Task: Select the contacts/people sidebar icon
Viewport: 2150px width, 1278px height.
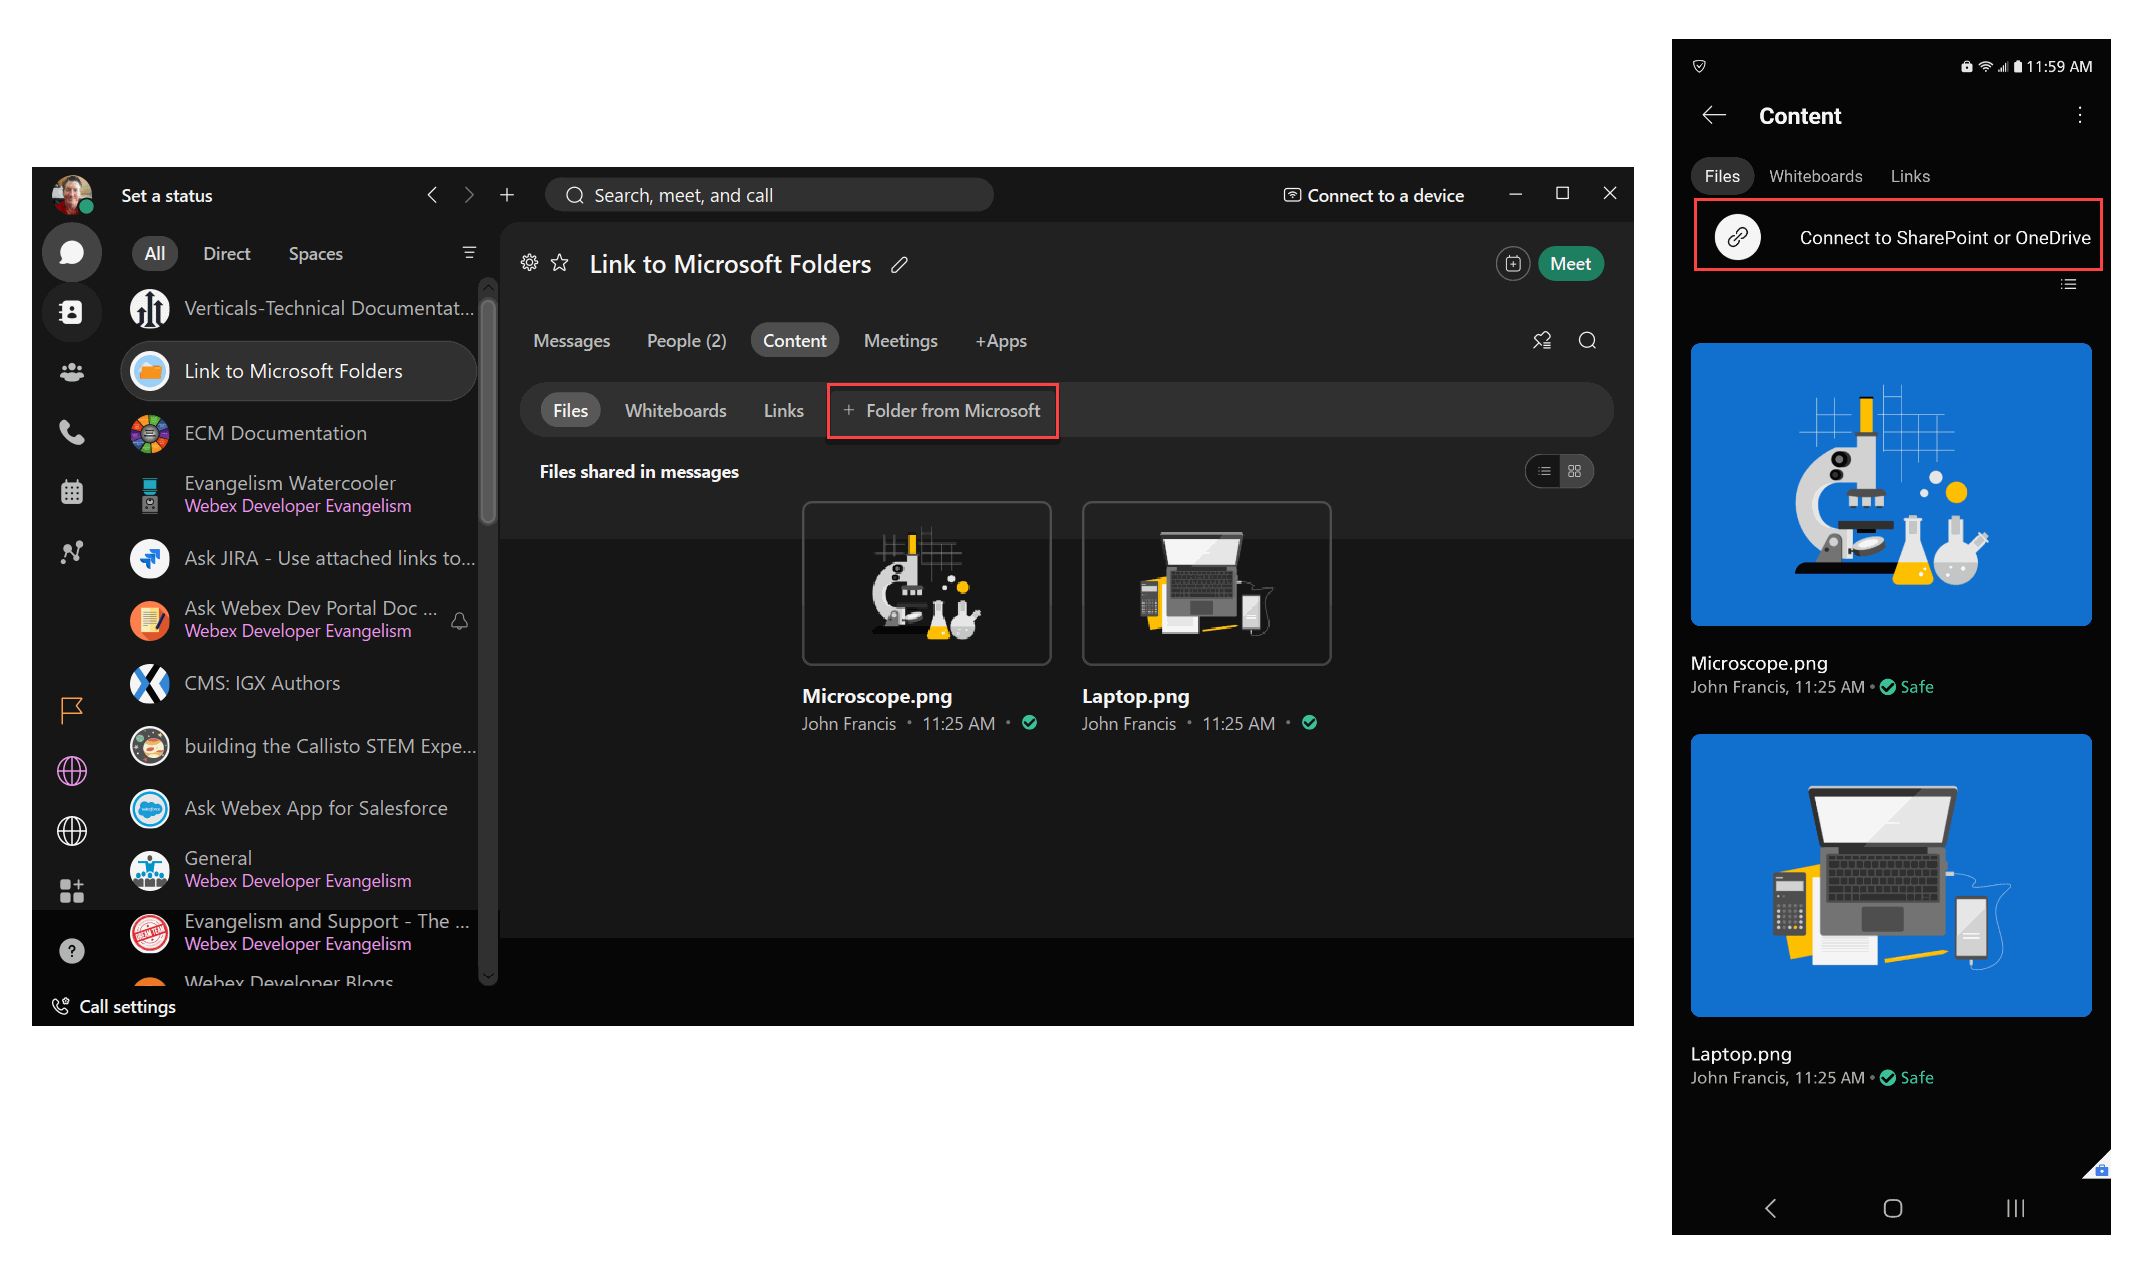Action: [x=72, y=310]
